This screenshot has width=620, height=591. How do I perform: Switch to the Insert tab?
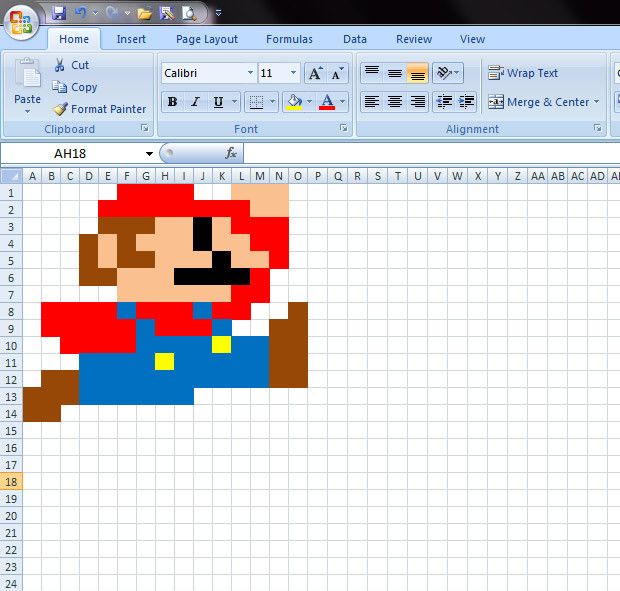(x=131, y=39)
